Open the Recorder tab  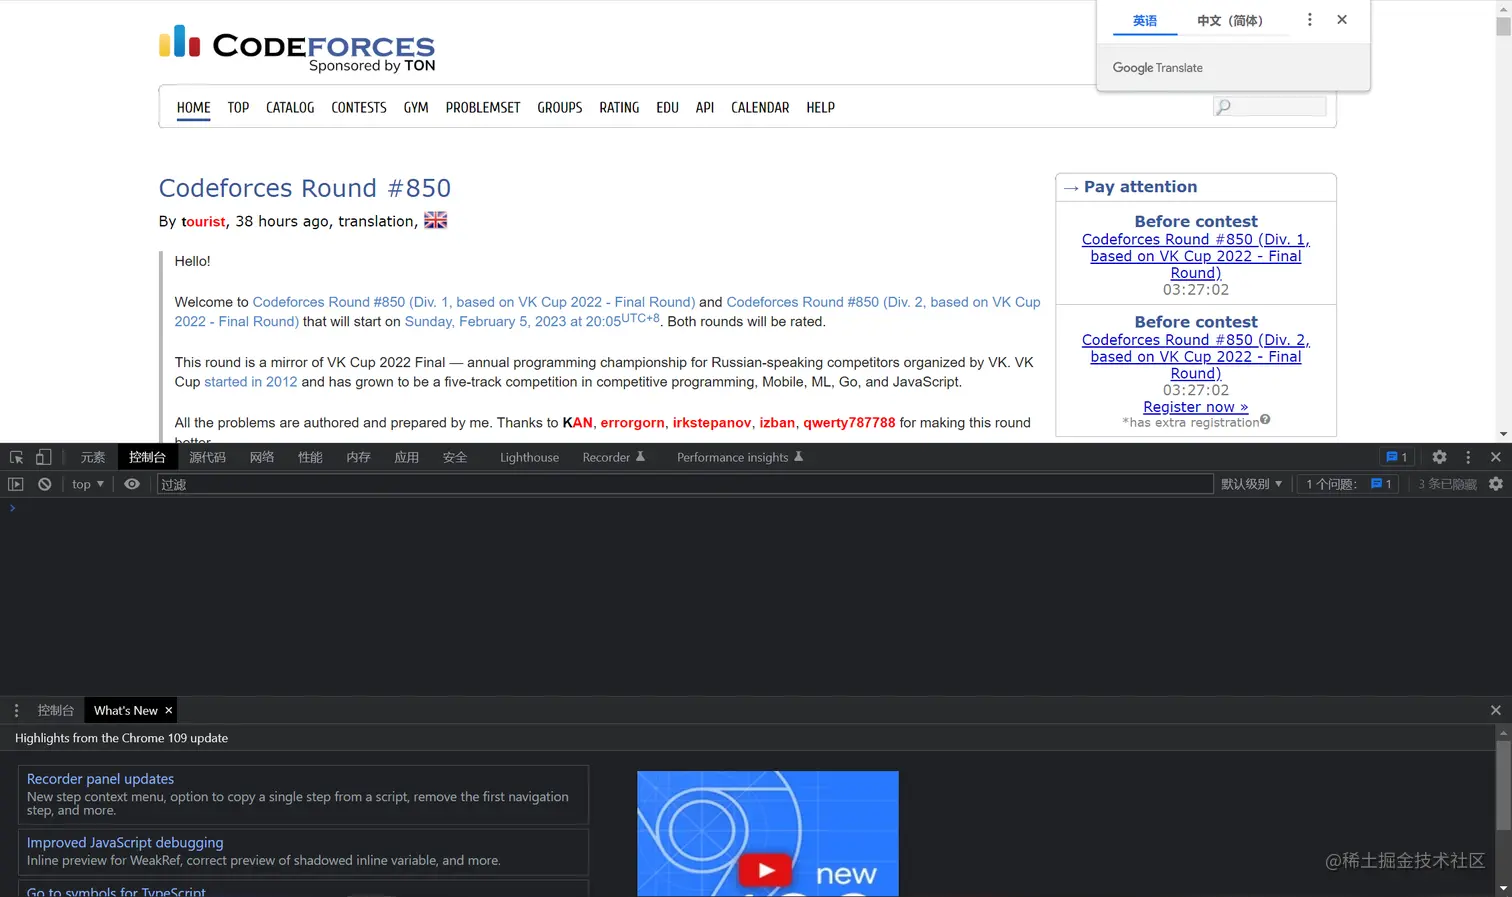[x=614, y=457]
